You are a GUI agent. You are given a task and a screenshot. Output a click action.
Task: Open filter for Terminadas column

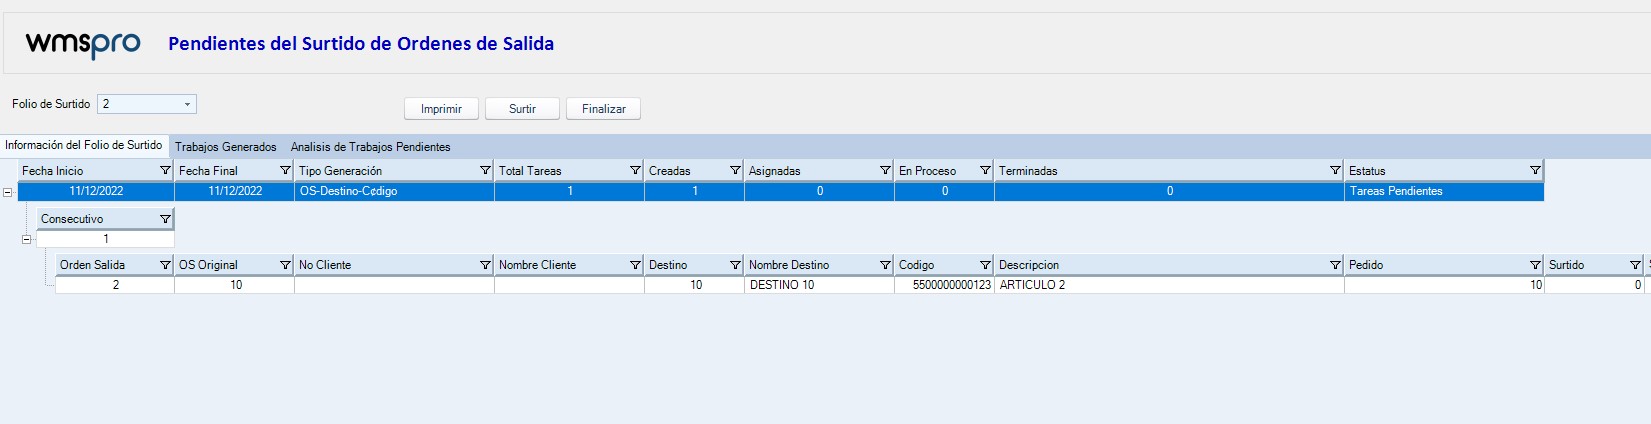[1335, 171]
